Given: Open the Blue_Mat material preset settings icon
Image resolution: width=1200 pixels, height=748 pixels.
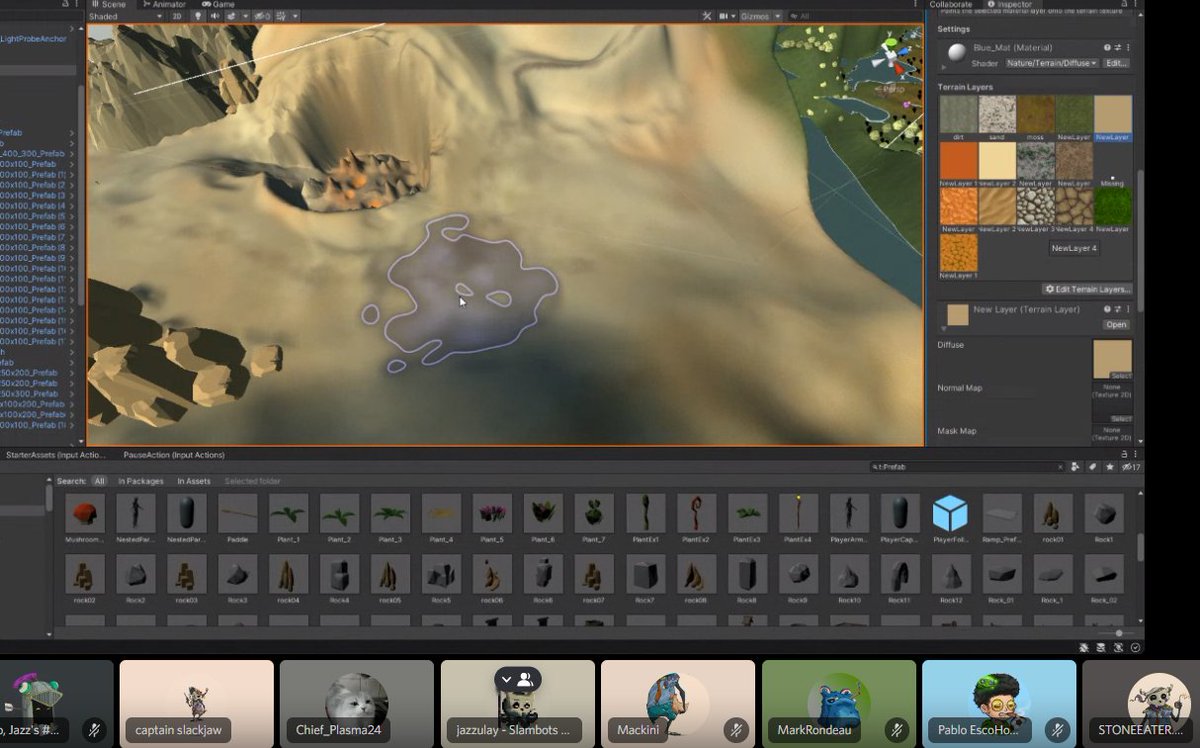Looking at the screenshot, I should click(1118, 48).
